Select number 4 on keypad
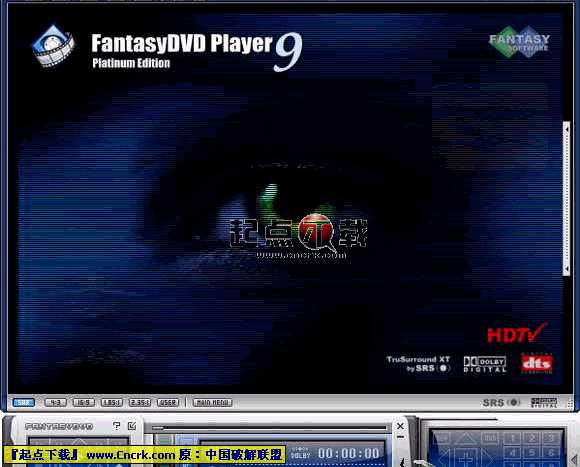The height and width of the screenshot is (467, 580). [x=512, y=453]
